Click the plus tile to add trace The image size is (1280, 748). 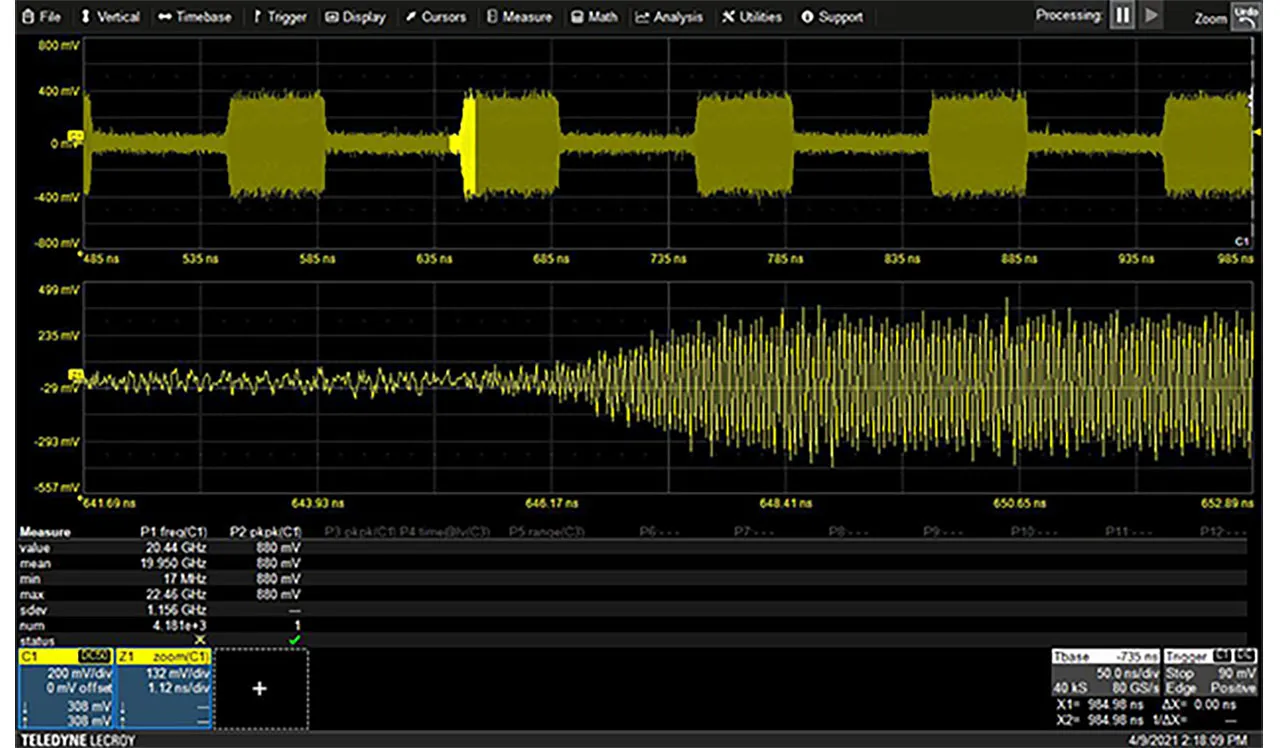coord(259,688)
